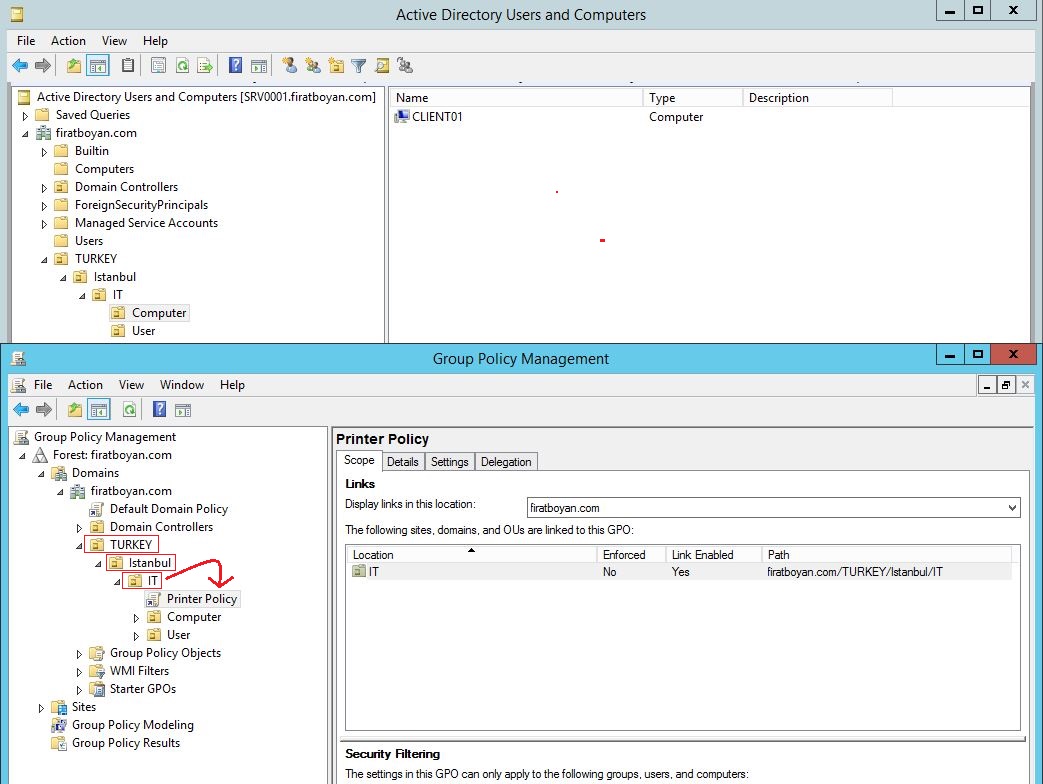This screenshot has height=784, width=1043.
Task: Open Properties icon in Active Directory toolbar
Action: click(158, 66)
